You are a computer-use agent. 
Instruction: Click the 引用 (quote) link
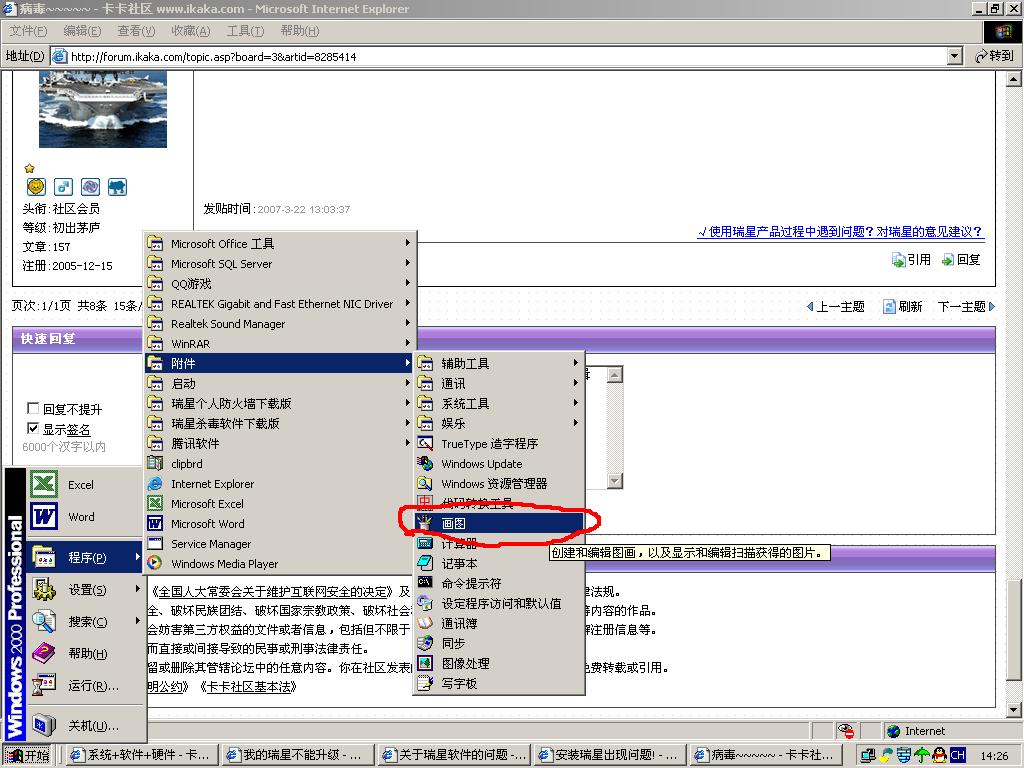click(x=912, y=260)
